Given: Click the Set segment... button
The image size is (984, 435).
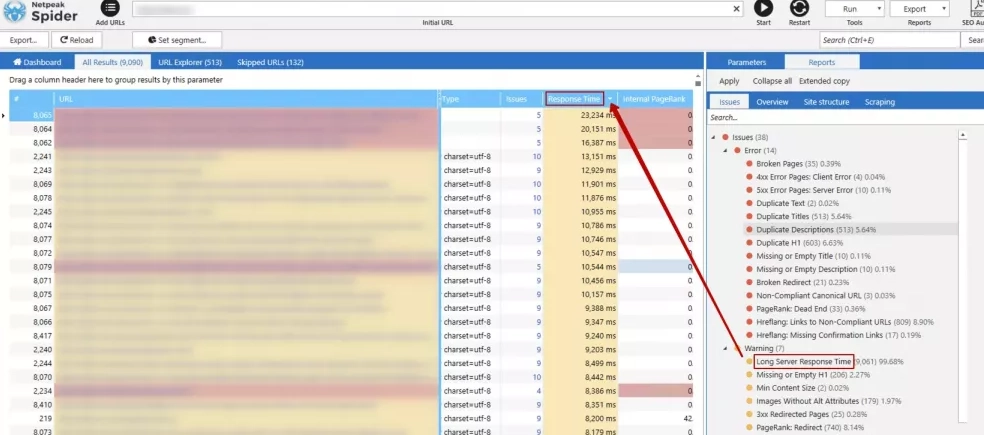Looking at the screenshot, I should tap(177, 40).
